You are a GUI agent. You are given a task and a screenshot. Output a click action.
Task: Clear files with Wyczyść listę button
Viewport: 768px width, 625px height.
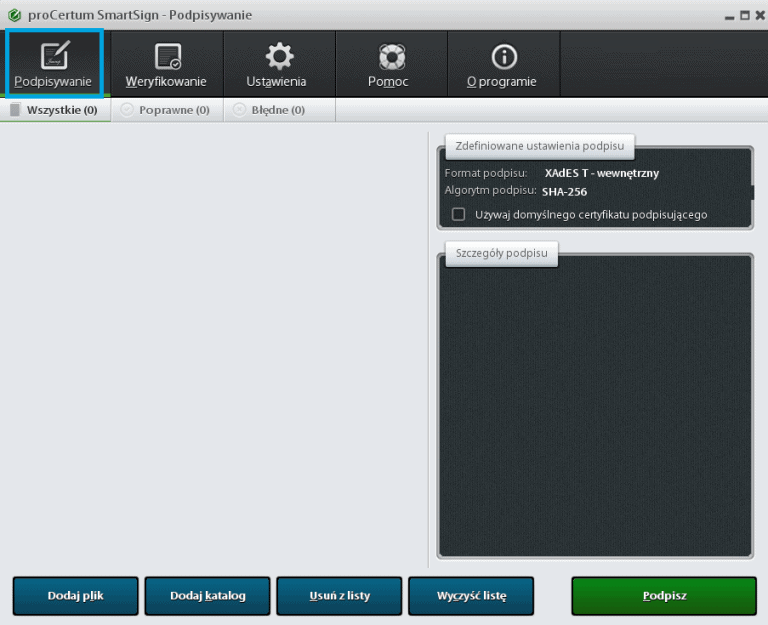tap(471, 596)
